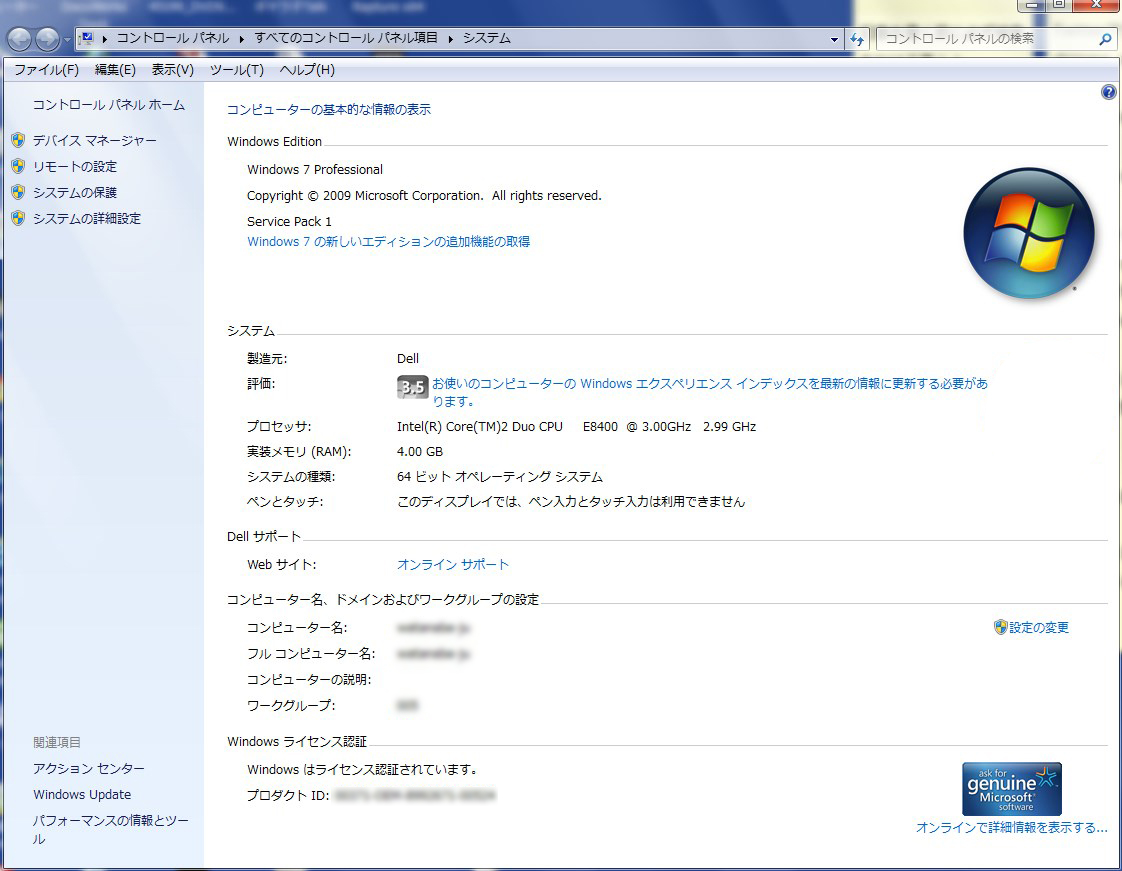Click the コンピューターの基本的な情報の表示 heading
Screen dimensions: 1122x871
click(329, 110)
